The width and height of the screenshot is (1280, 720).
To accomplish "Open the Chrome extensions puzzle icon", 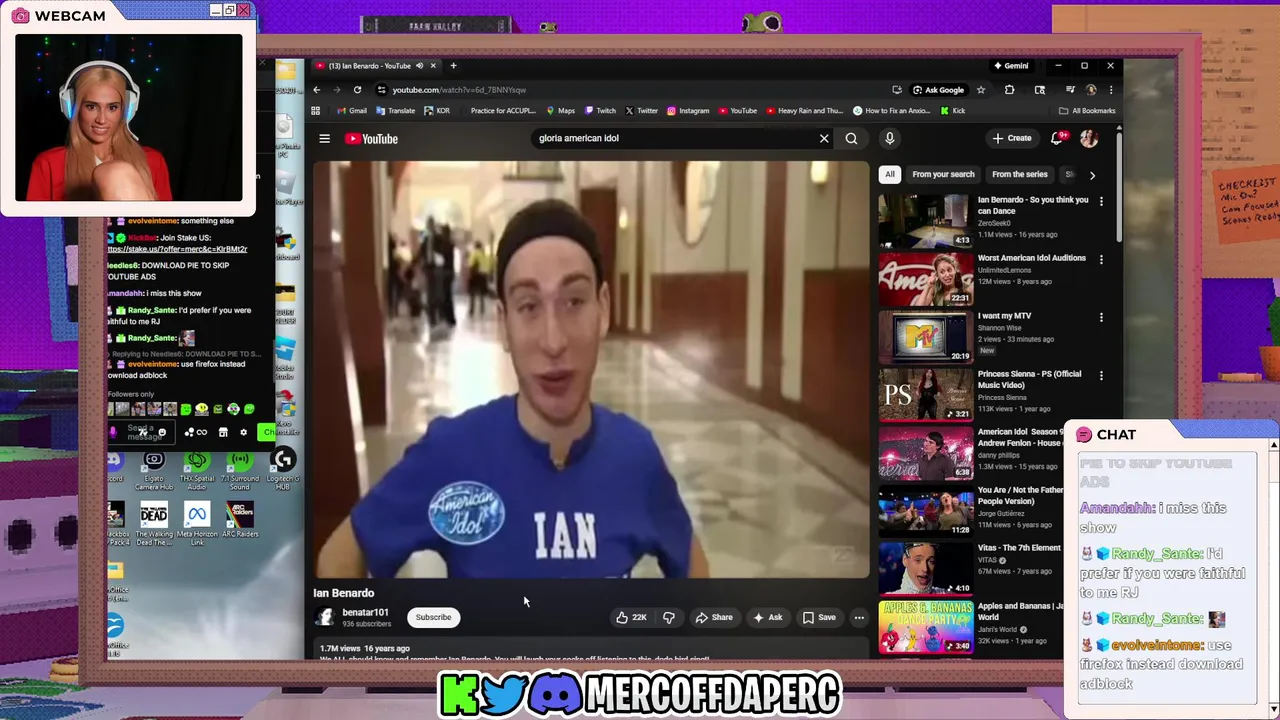I will (1009, 90).
